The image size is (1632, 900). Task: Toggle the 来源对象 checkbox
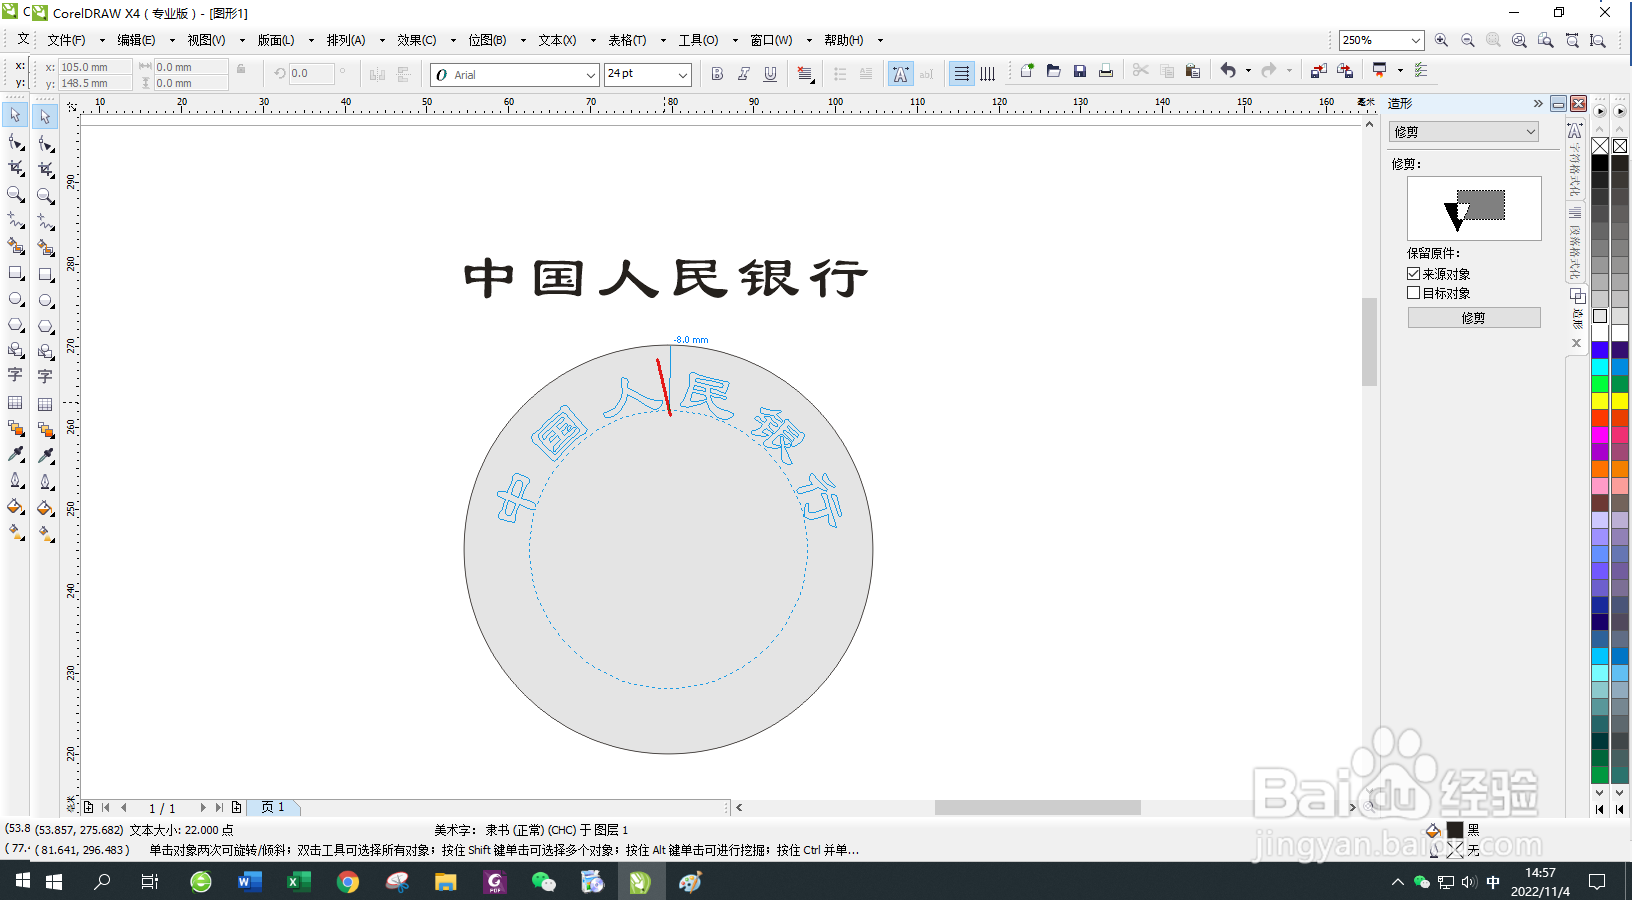tap(1413, 273)
